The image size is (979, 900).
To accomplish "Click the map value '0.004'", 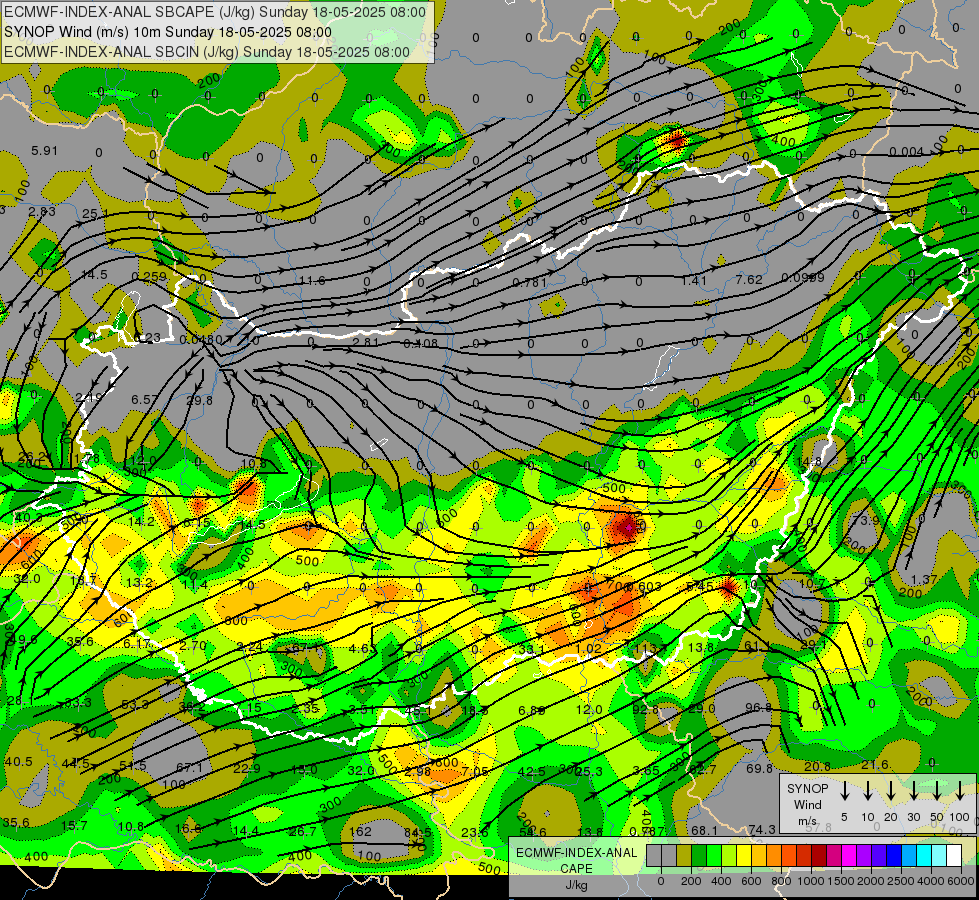I will point(906,152).
